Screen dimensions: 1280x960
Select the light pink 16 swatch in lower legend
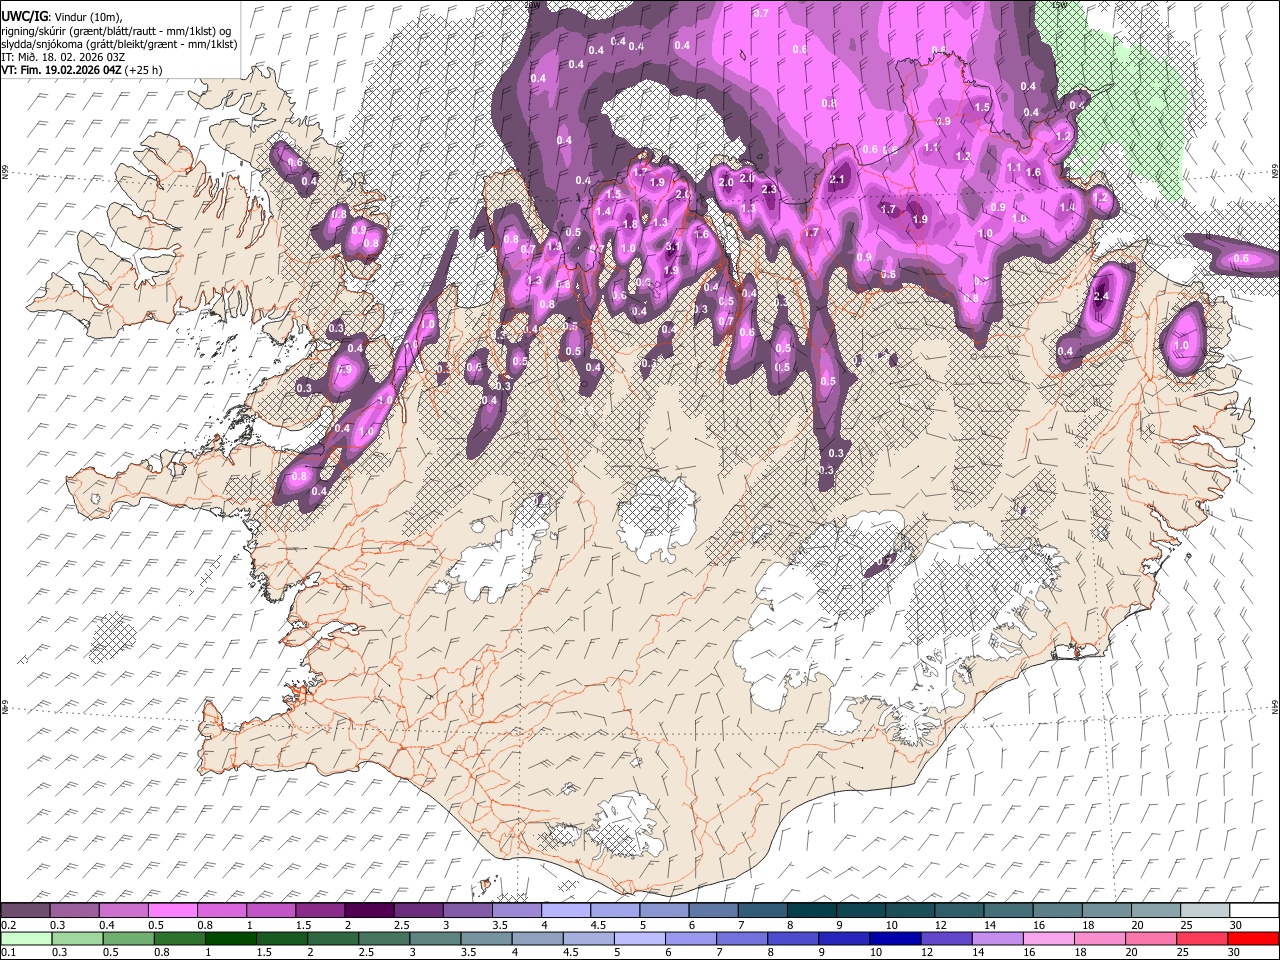[x=1047, y=938]
